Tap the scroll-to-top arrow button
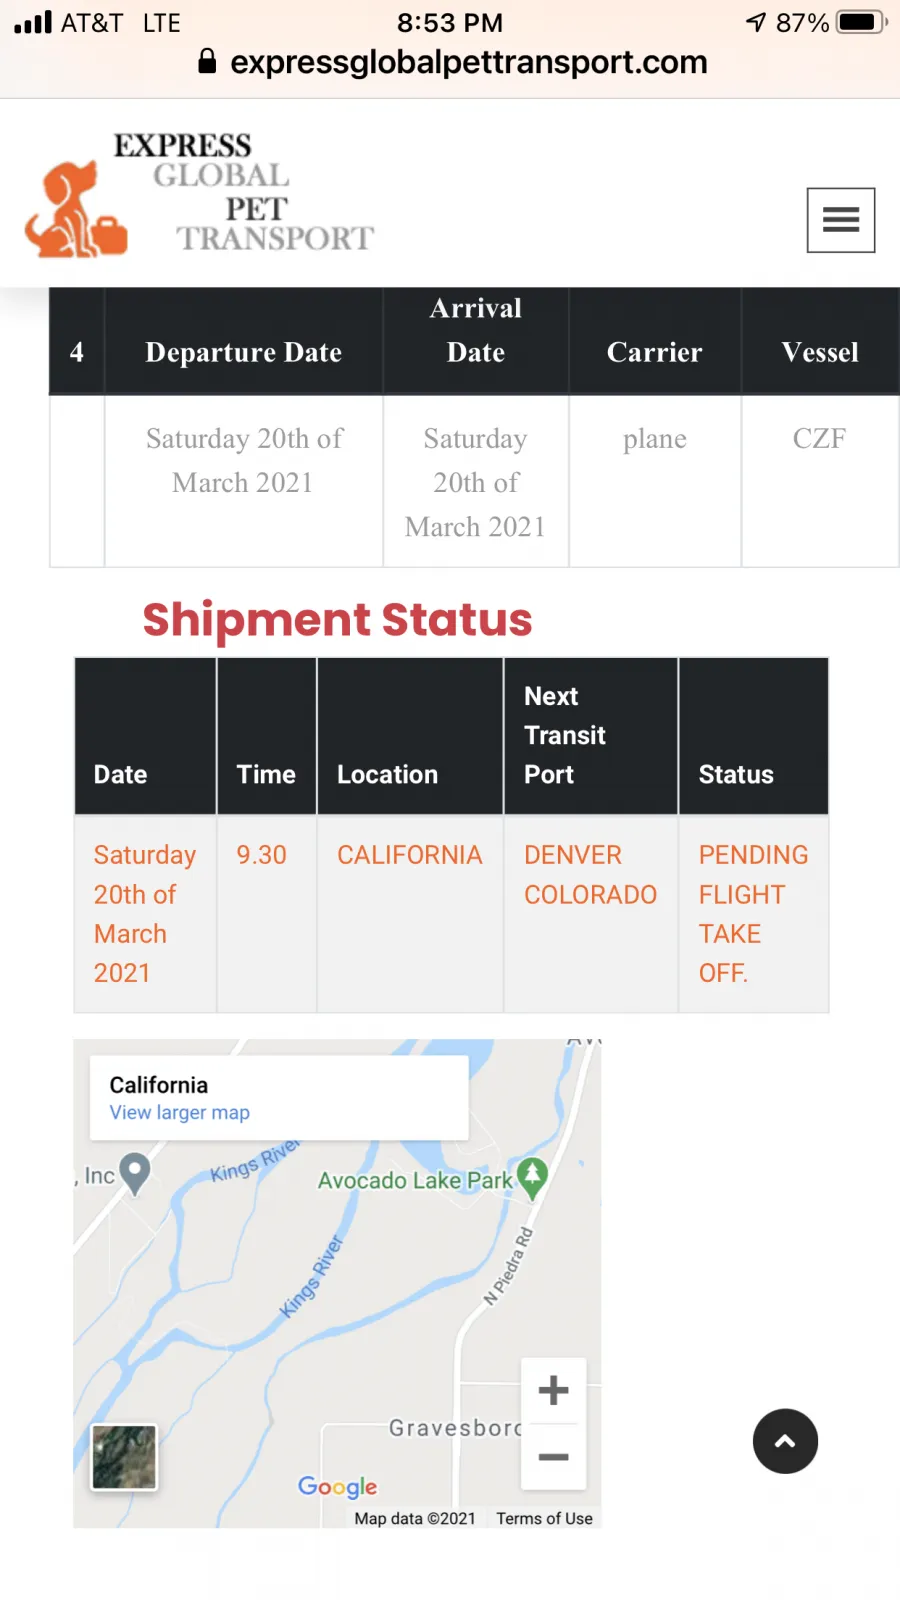 coord(785,1441)
